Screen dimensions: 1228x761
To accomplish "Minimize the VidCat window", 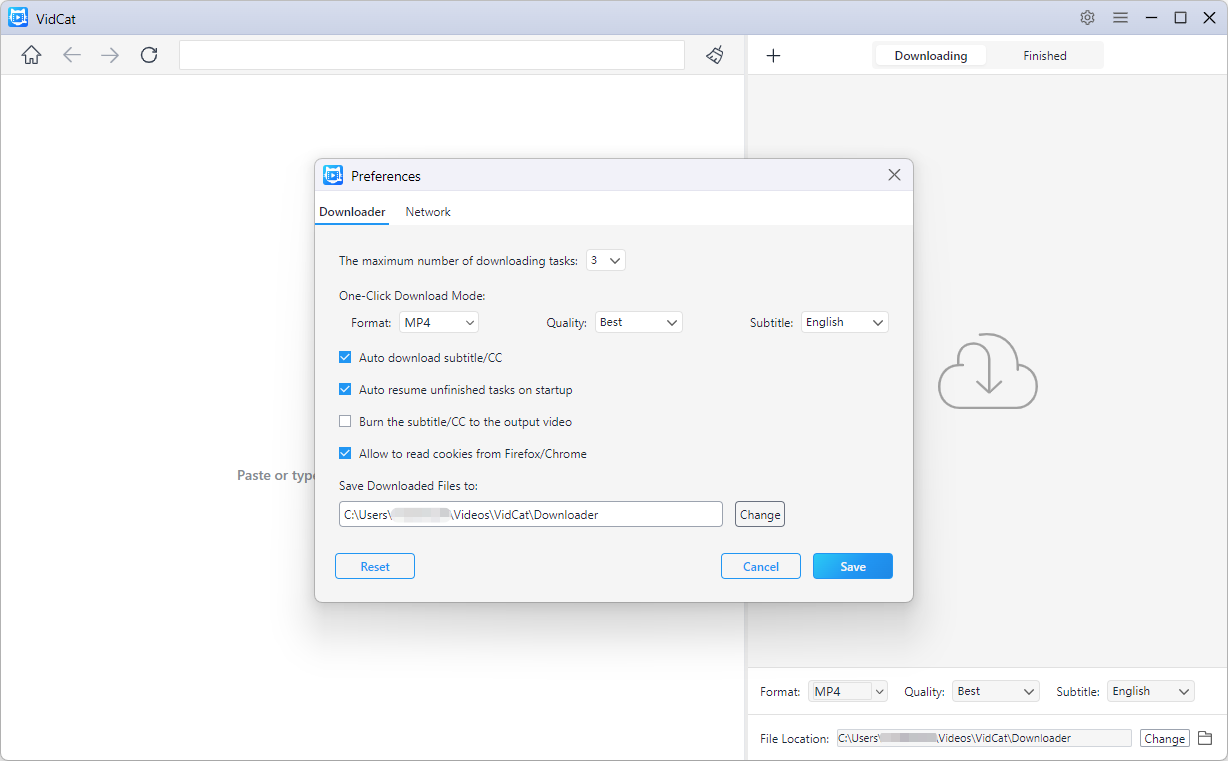I will click(x=1152, y=17).
